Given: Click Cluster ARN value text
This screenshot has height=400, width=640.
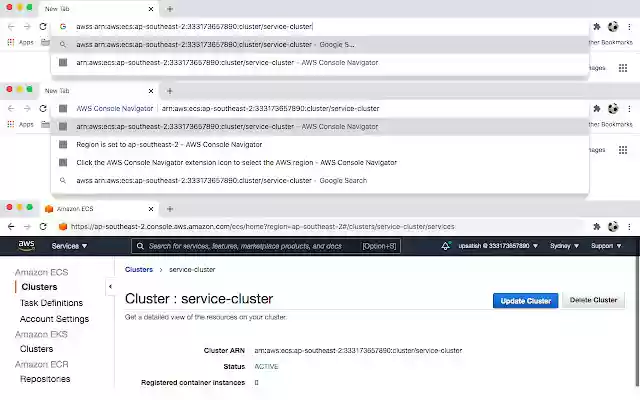Looking at the screenshot, I should (358, 351).
